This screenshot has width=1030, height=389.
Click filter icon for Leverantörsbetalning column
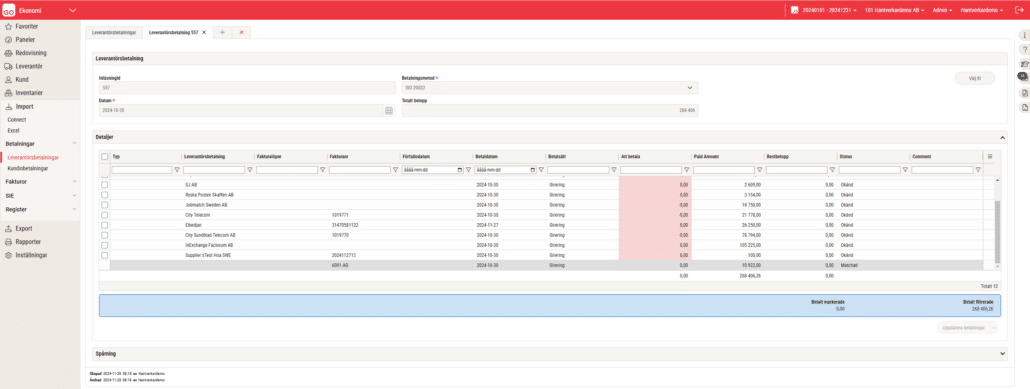pos(250,170)
